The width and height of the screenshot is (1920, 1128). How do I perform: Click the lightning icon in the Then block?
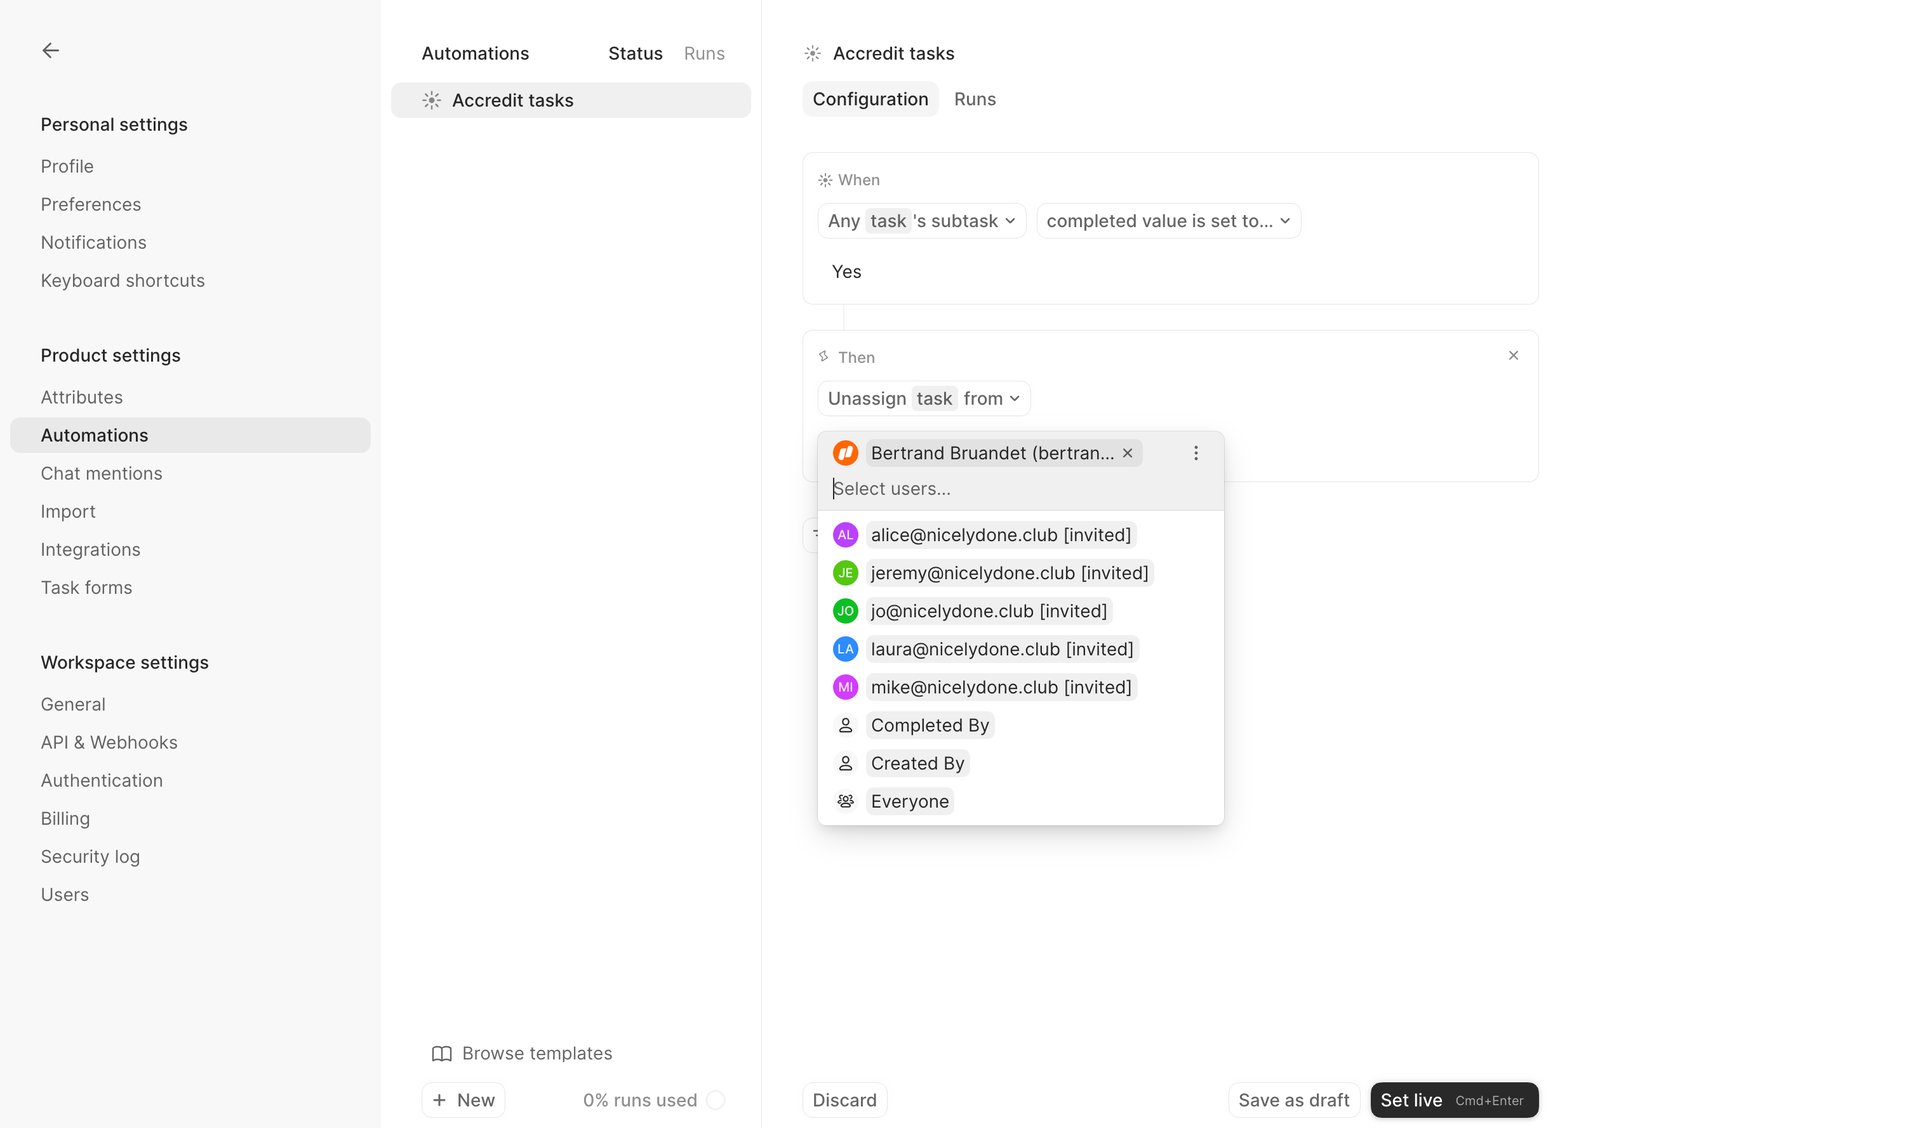point(823,356)
